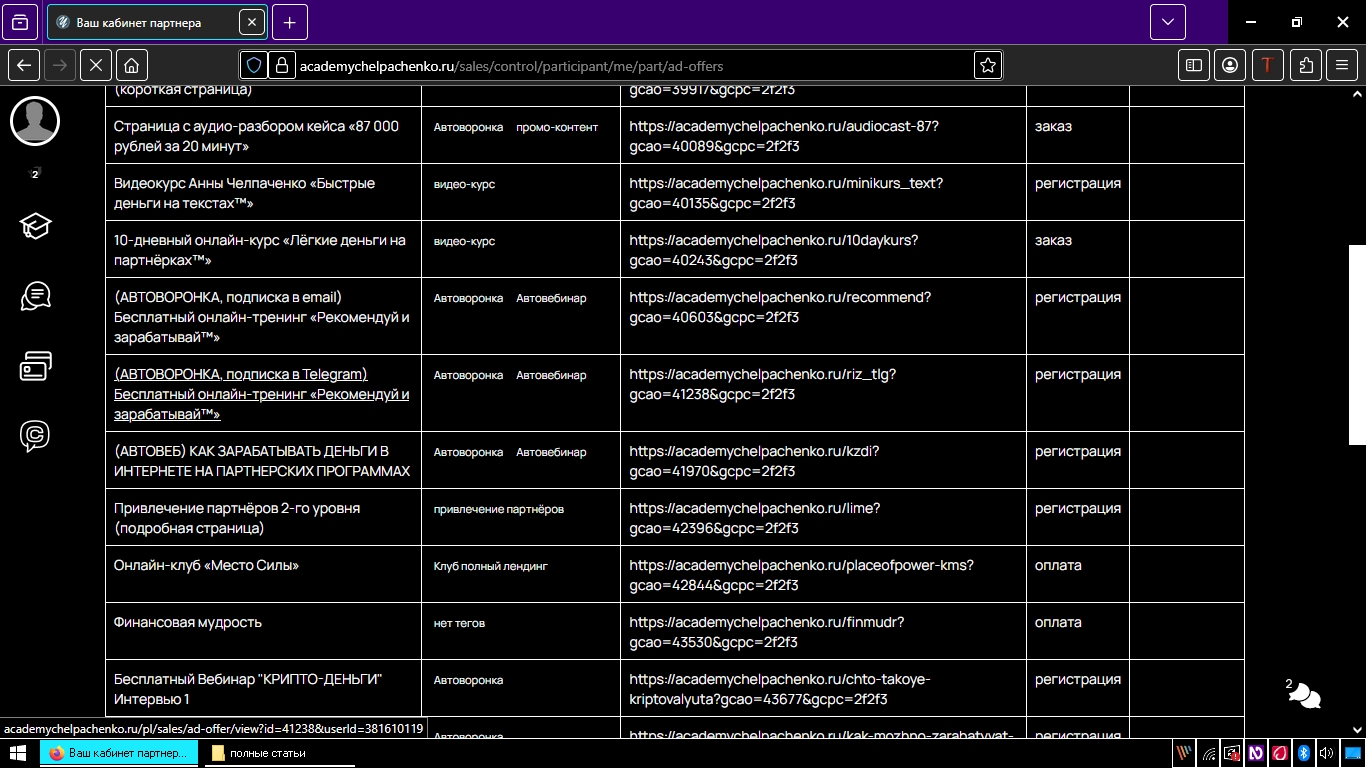The height and width of the screenshot is (768, 1366).
Task: Open offer 'Страница с аудио-разбором кейса «87 000'
Action: [256, 136]
